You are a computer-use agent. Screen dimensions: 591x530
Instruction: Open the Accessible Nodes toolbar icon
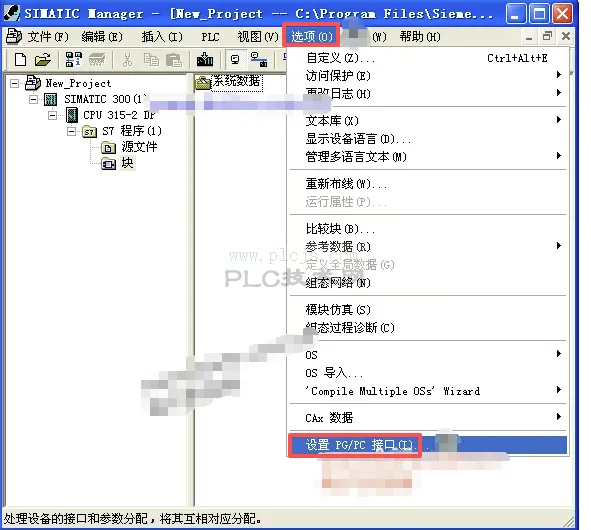point(73,60)
